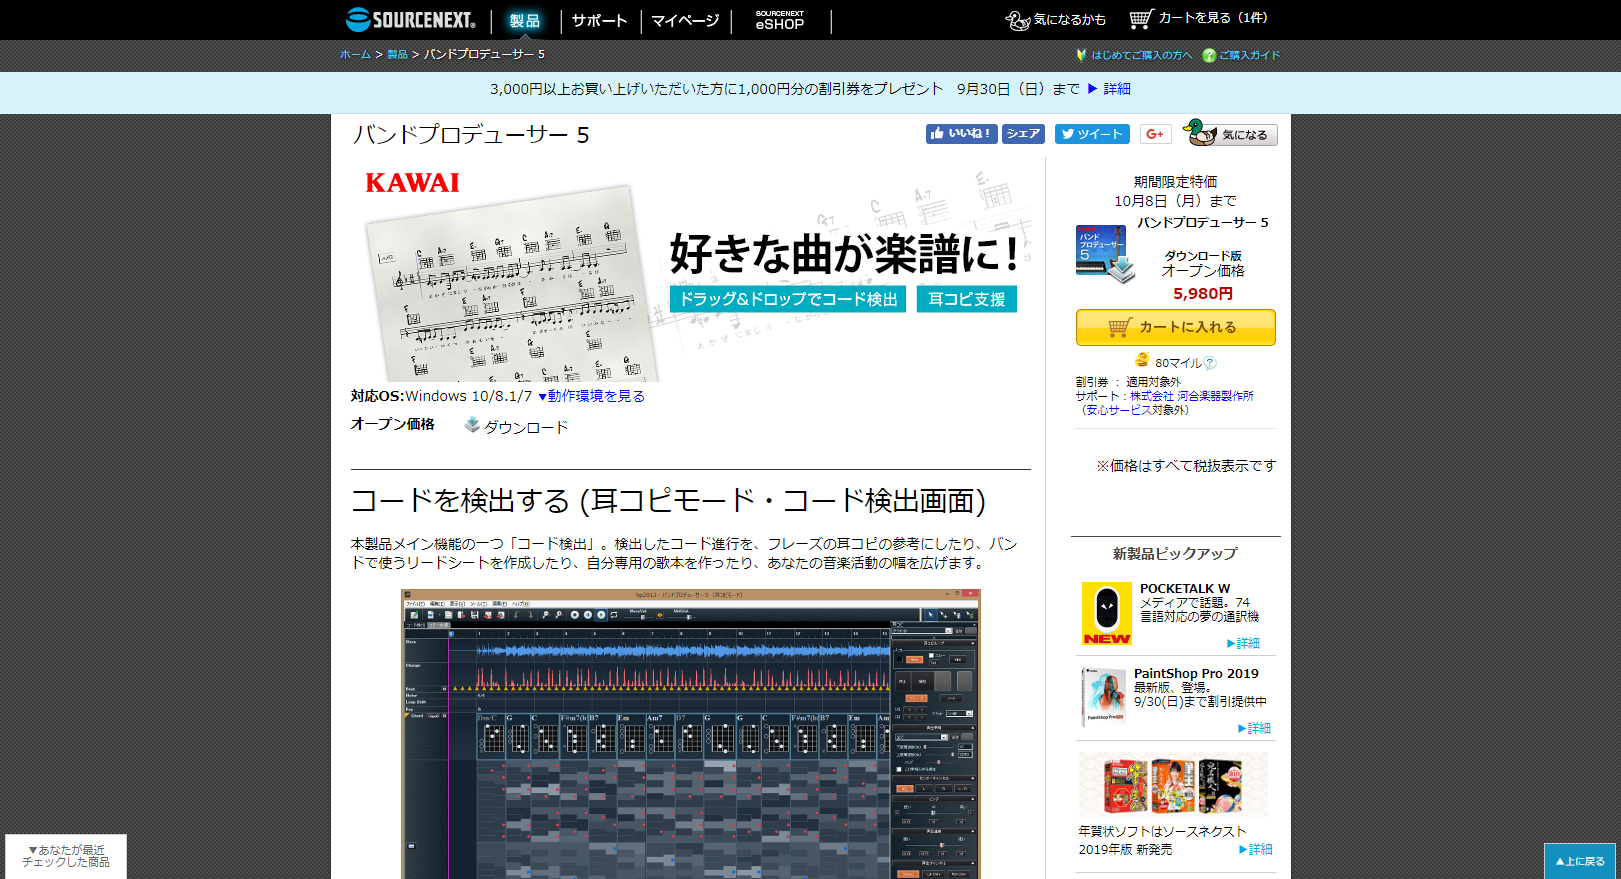Click the Twitter ツイート button
The image size is (1621, 879).
[x=1092, y=134]
